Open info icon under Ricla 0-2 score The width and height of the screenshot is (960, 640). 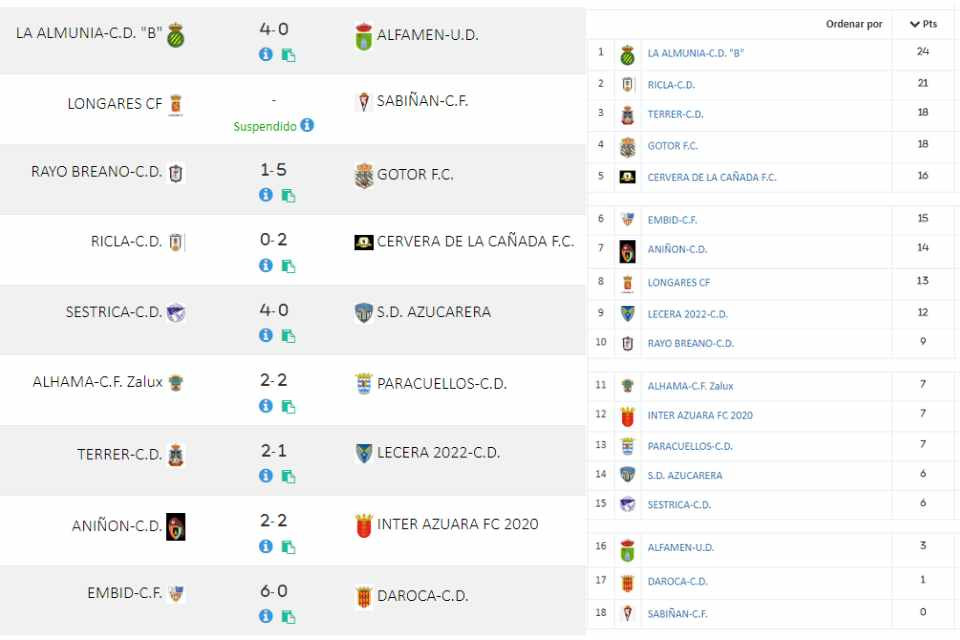pos(266,265)
